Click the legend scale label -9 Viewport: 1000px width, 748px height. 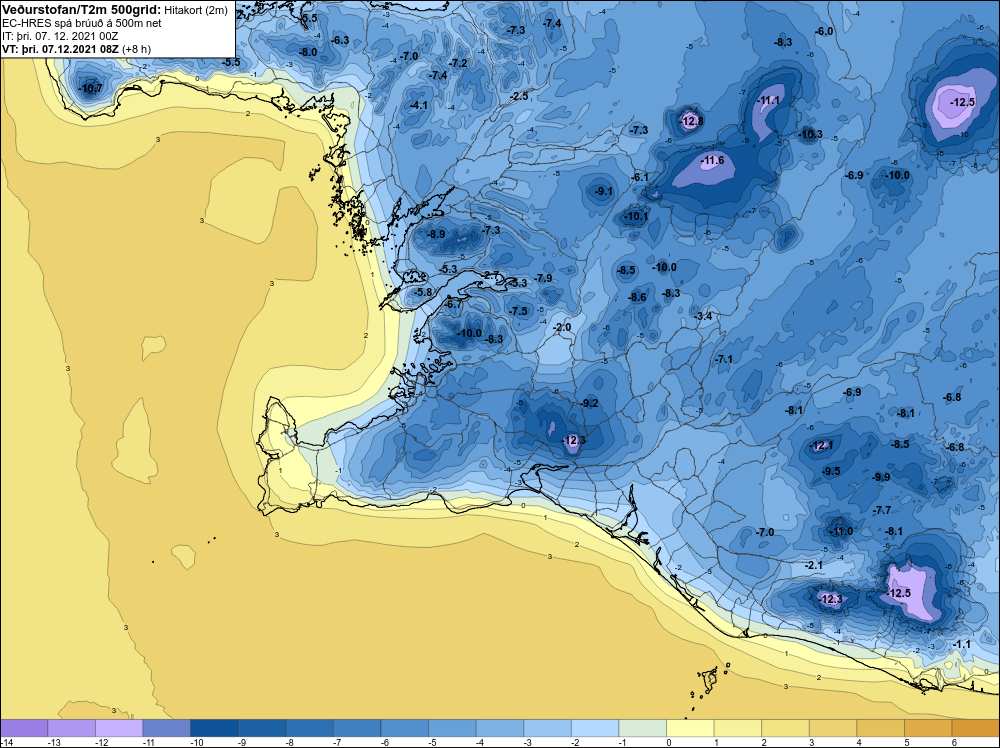coord(244,742)
